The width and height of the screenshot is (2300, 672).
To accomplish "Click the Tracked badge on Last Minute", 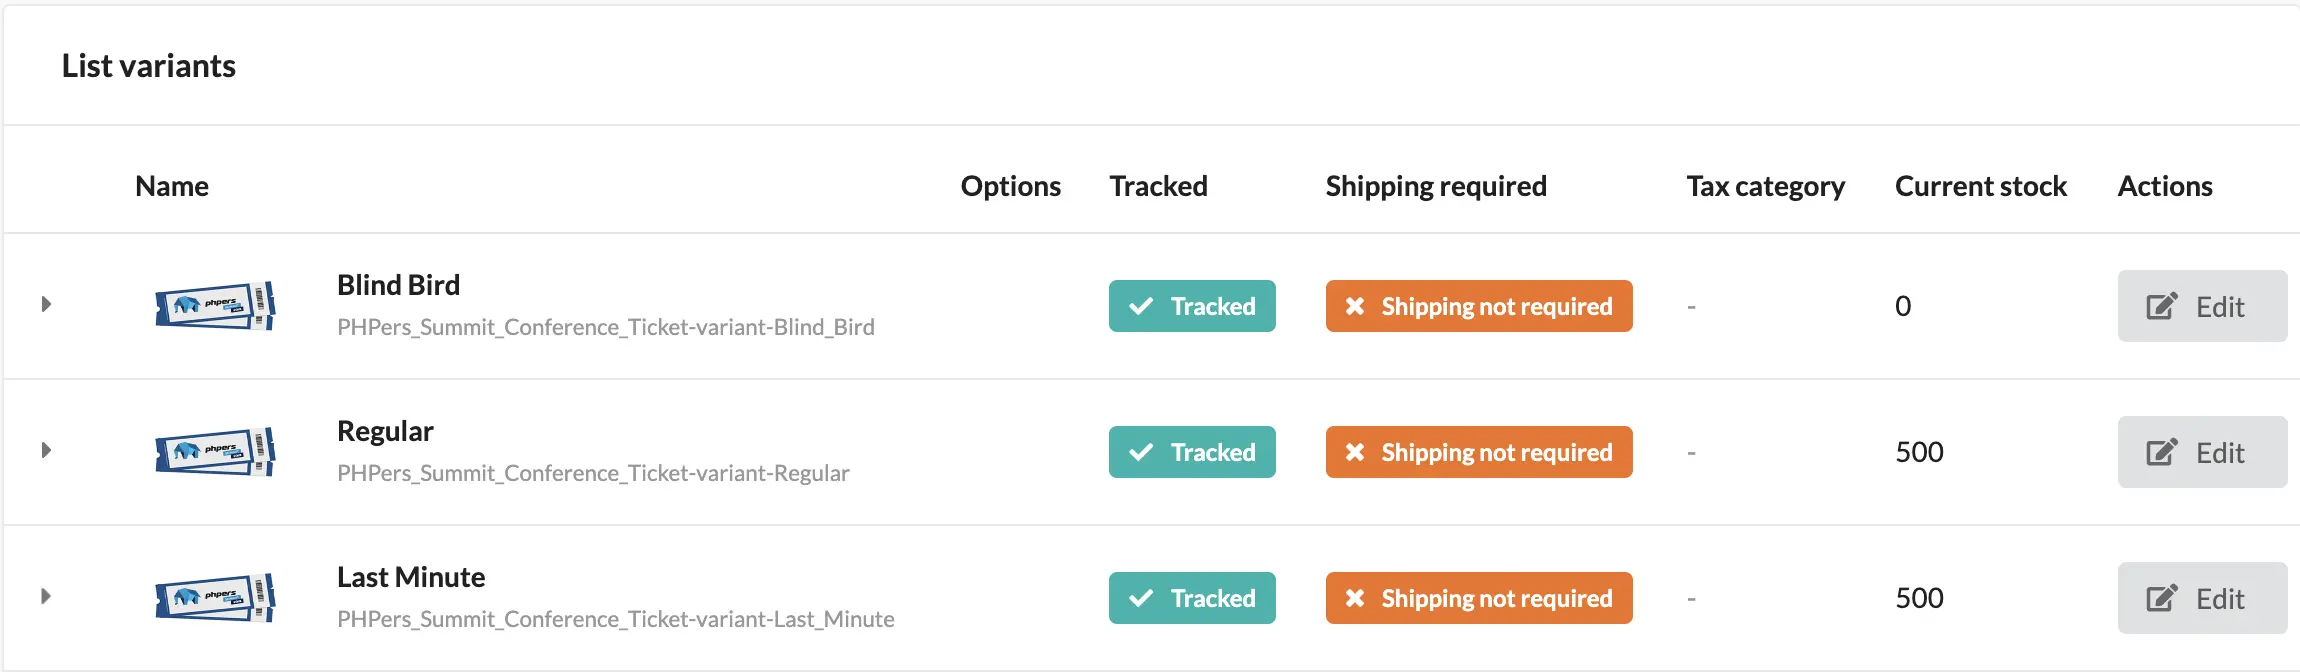I will [x=1191, y=598].
